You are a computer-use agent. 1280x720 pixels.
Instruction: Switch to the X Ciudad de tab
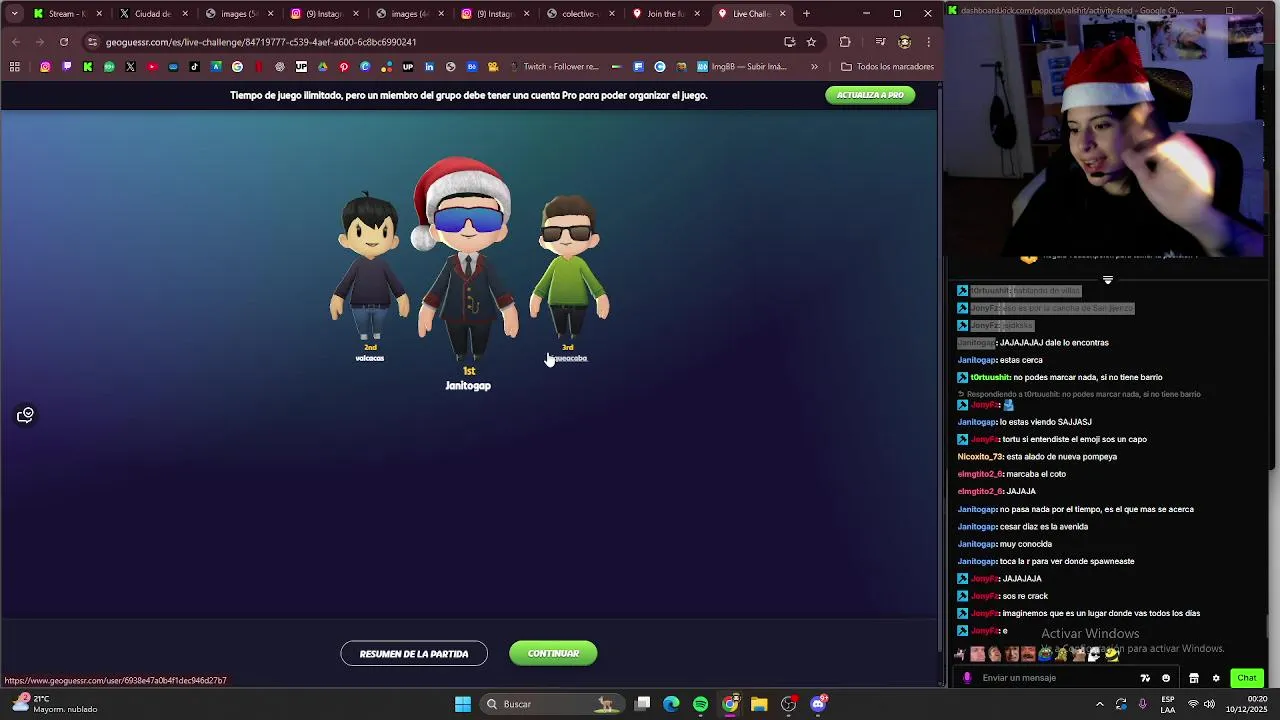coord(152,14)
